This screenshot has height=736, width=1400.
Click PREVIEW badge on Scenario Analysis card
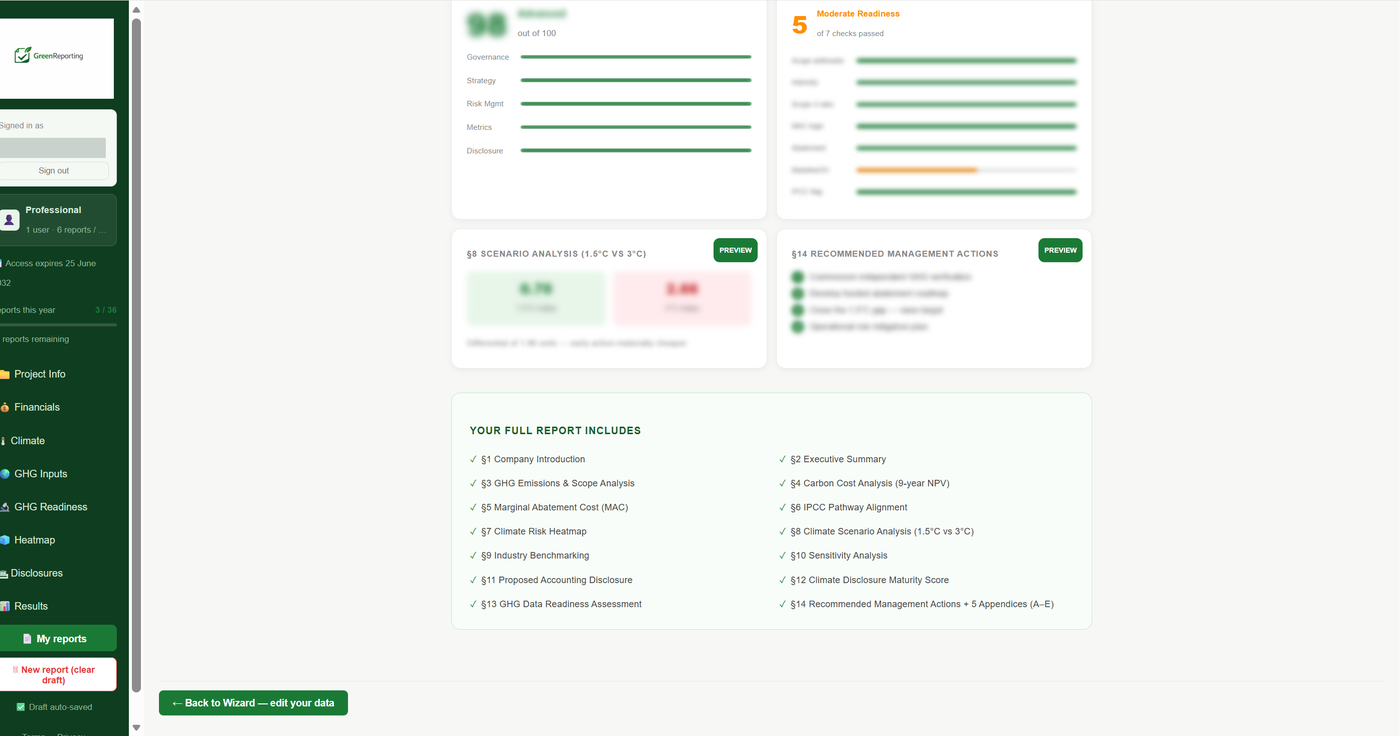[x=735, y=250]
